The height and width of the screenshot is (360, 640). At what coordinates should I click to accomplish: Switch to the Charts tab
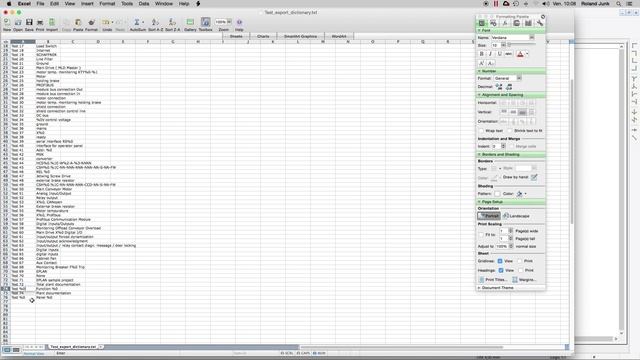[263, 36]
